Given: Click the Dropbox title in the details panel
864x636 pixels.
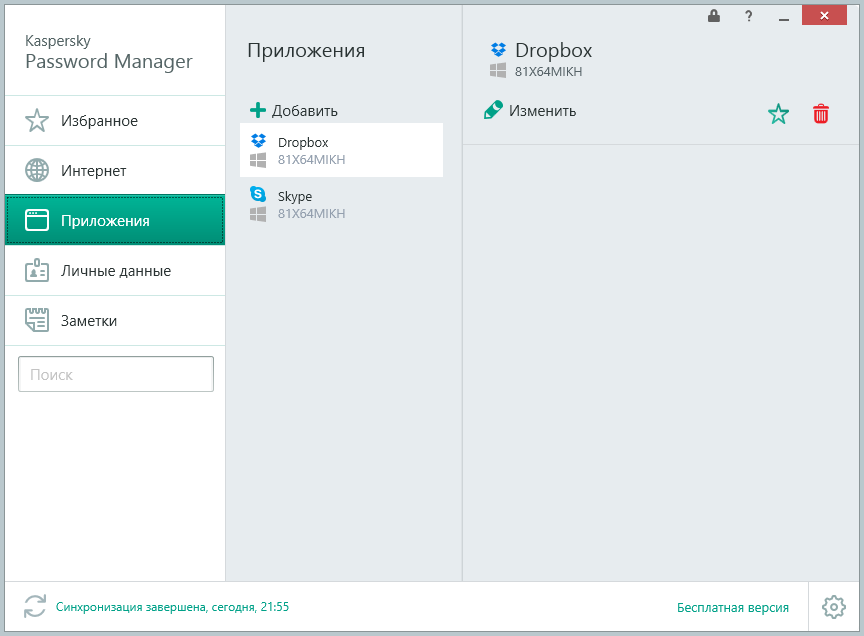Looking at the screenshot, I should coord(553,50).
